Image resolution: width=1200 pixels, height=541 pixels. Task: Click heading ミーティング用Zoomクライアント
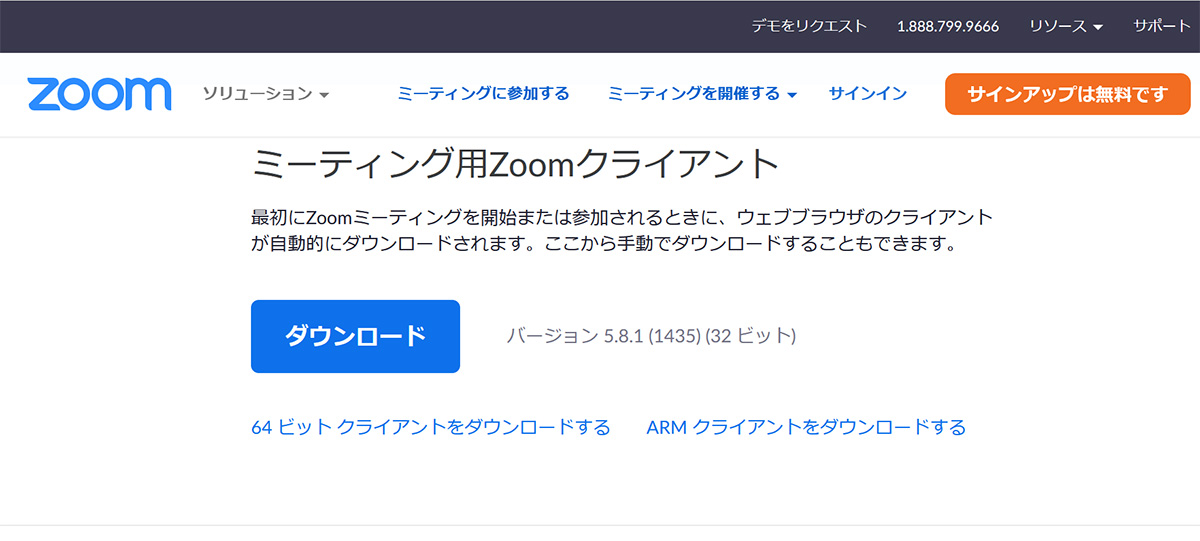(x=515, y=163)
